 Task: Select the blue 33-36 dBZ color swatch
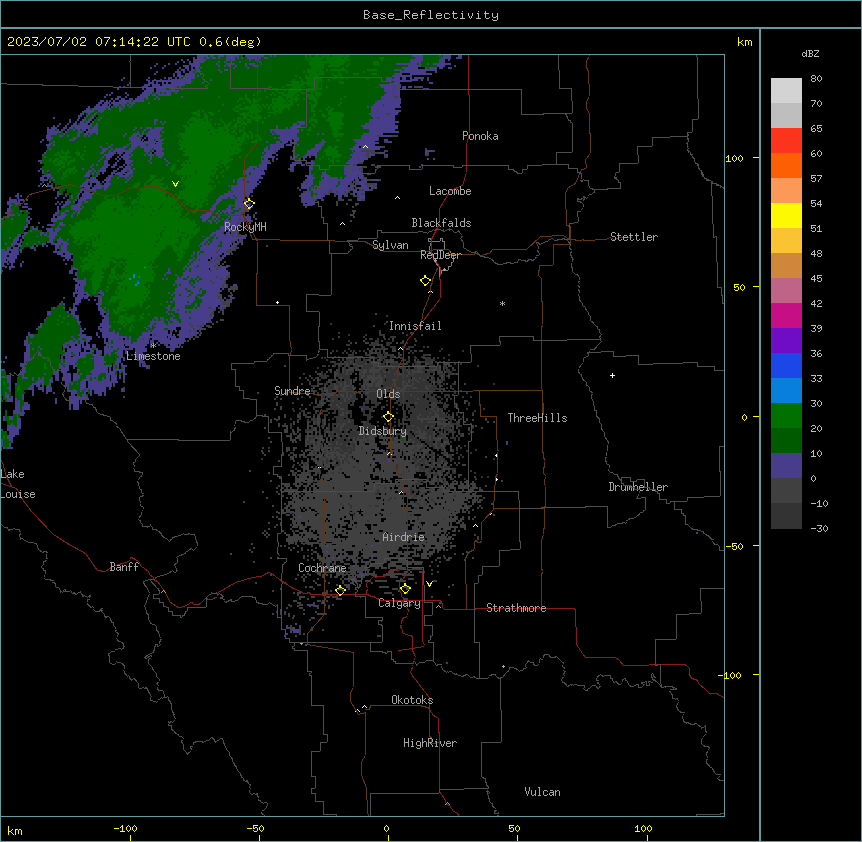click(786, 365)
